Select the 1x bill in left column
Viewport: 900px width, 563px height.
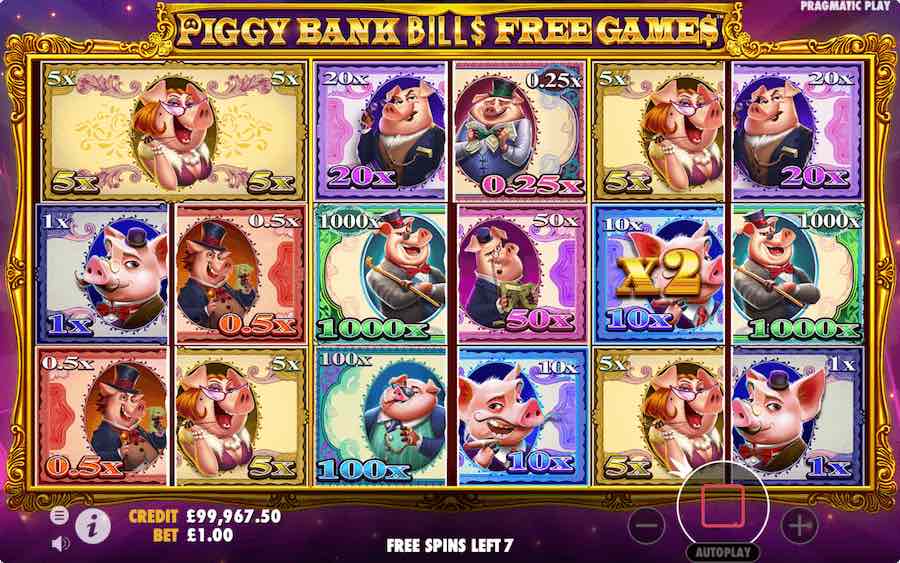(102, 274)
